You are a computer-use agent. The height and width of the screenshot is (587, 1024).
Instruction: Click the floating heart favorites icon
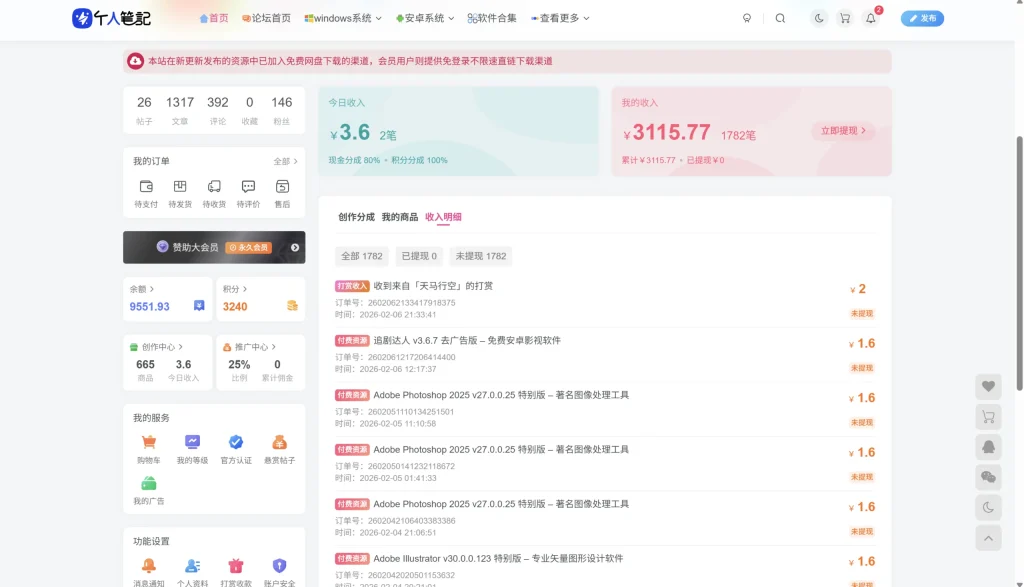click(988, 386)
